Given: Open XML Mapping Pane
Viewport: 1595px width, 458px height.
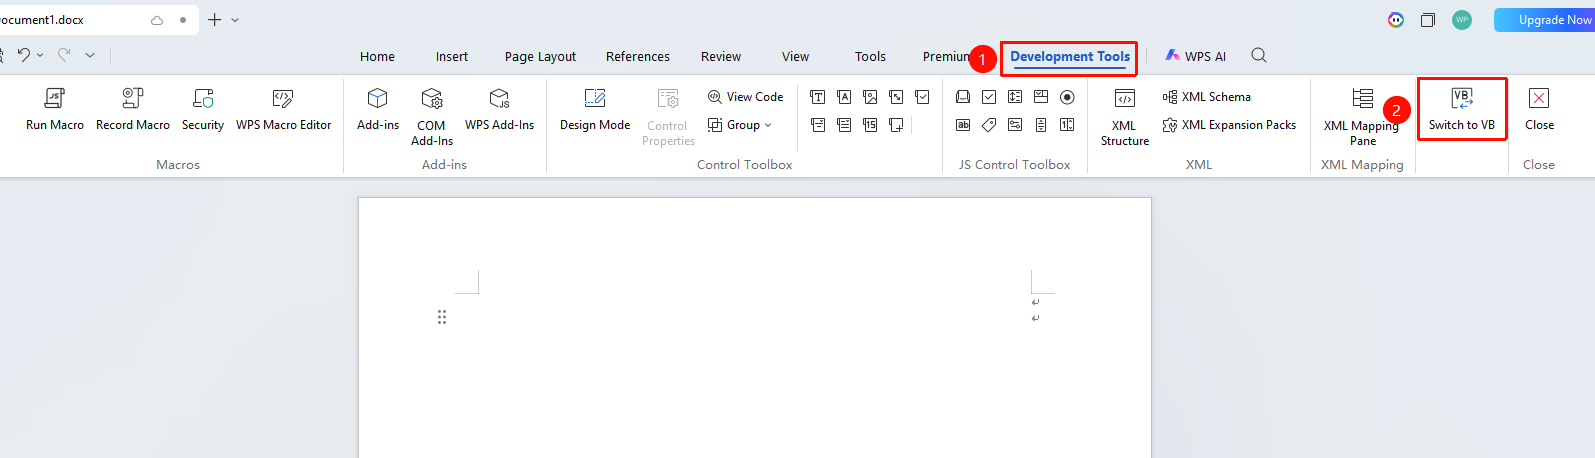Looking at the screenshot, I should tap(1362, 116).
